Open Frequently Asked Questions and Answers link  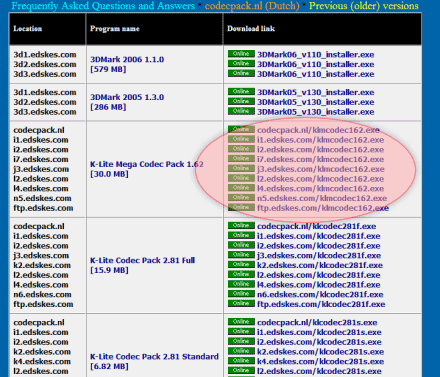(103, 6)
